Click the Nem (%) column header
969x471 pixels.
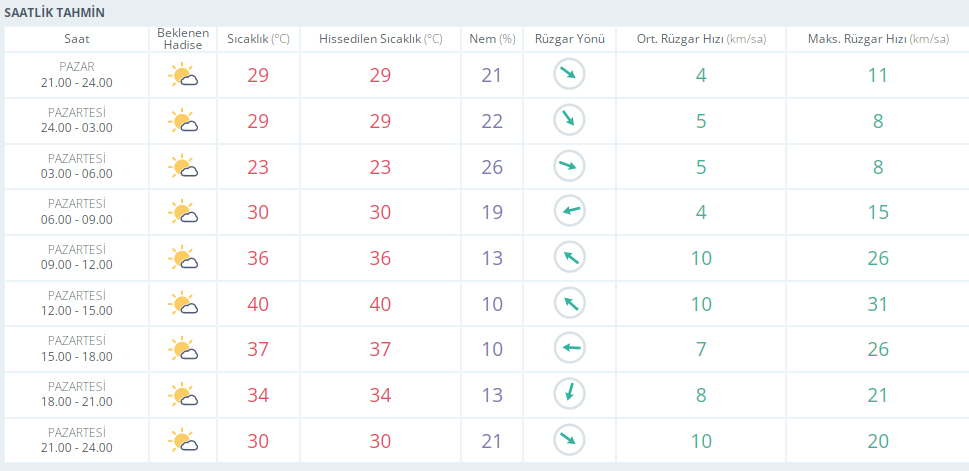click(492, 39)
